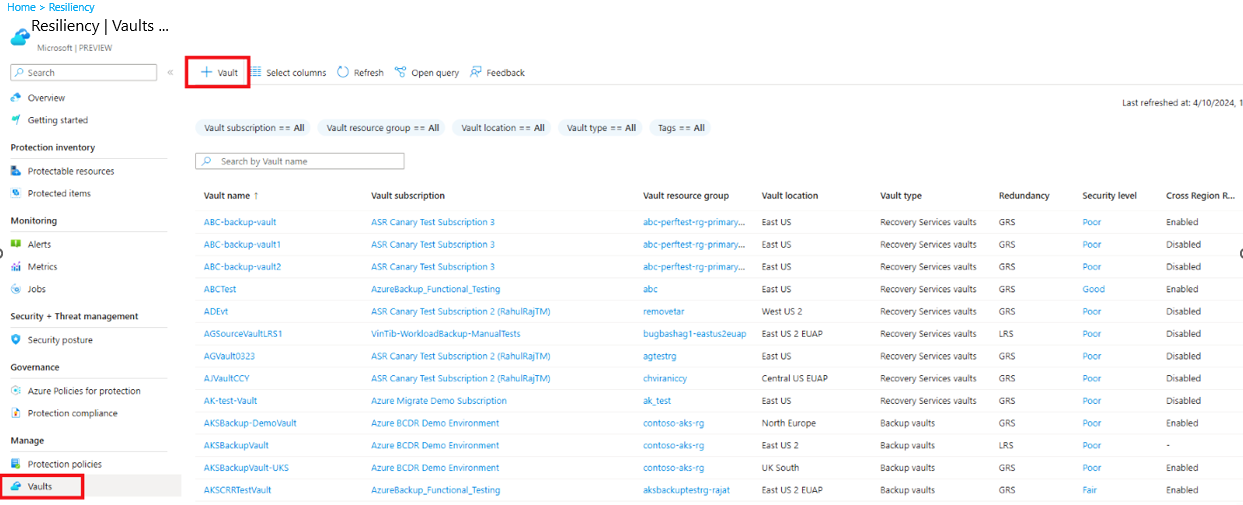Open Metrics under Monitoring
The image size is (1243, 505).
point(43,267)
